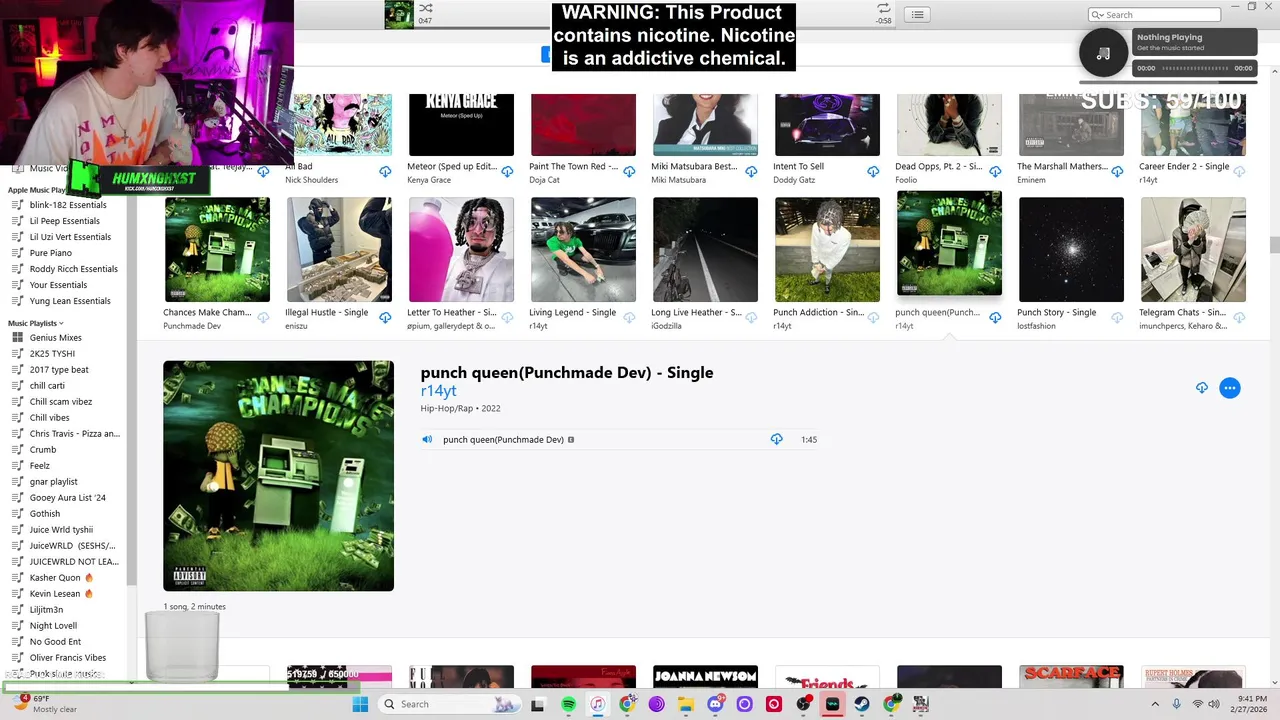Select the punch queen(Punchmade Dev) track row
Image resolution: width=1280 pixels, height=720 pixels.
[619, 439]
